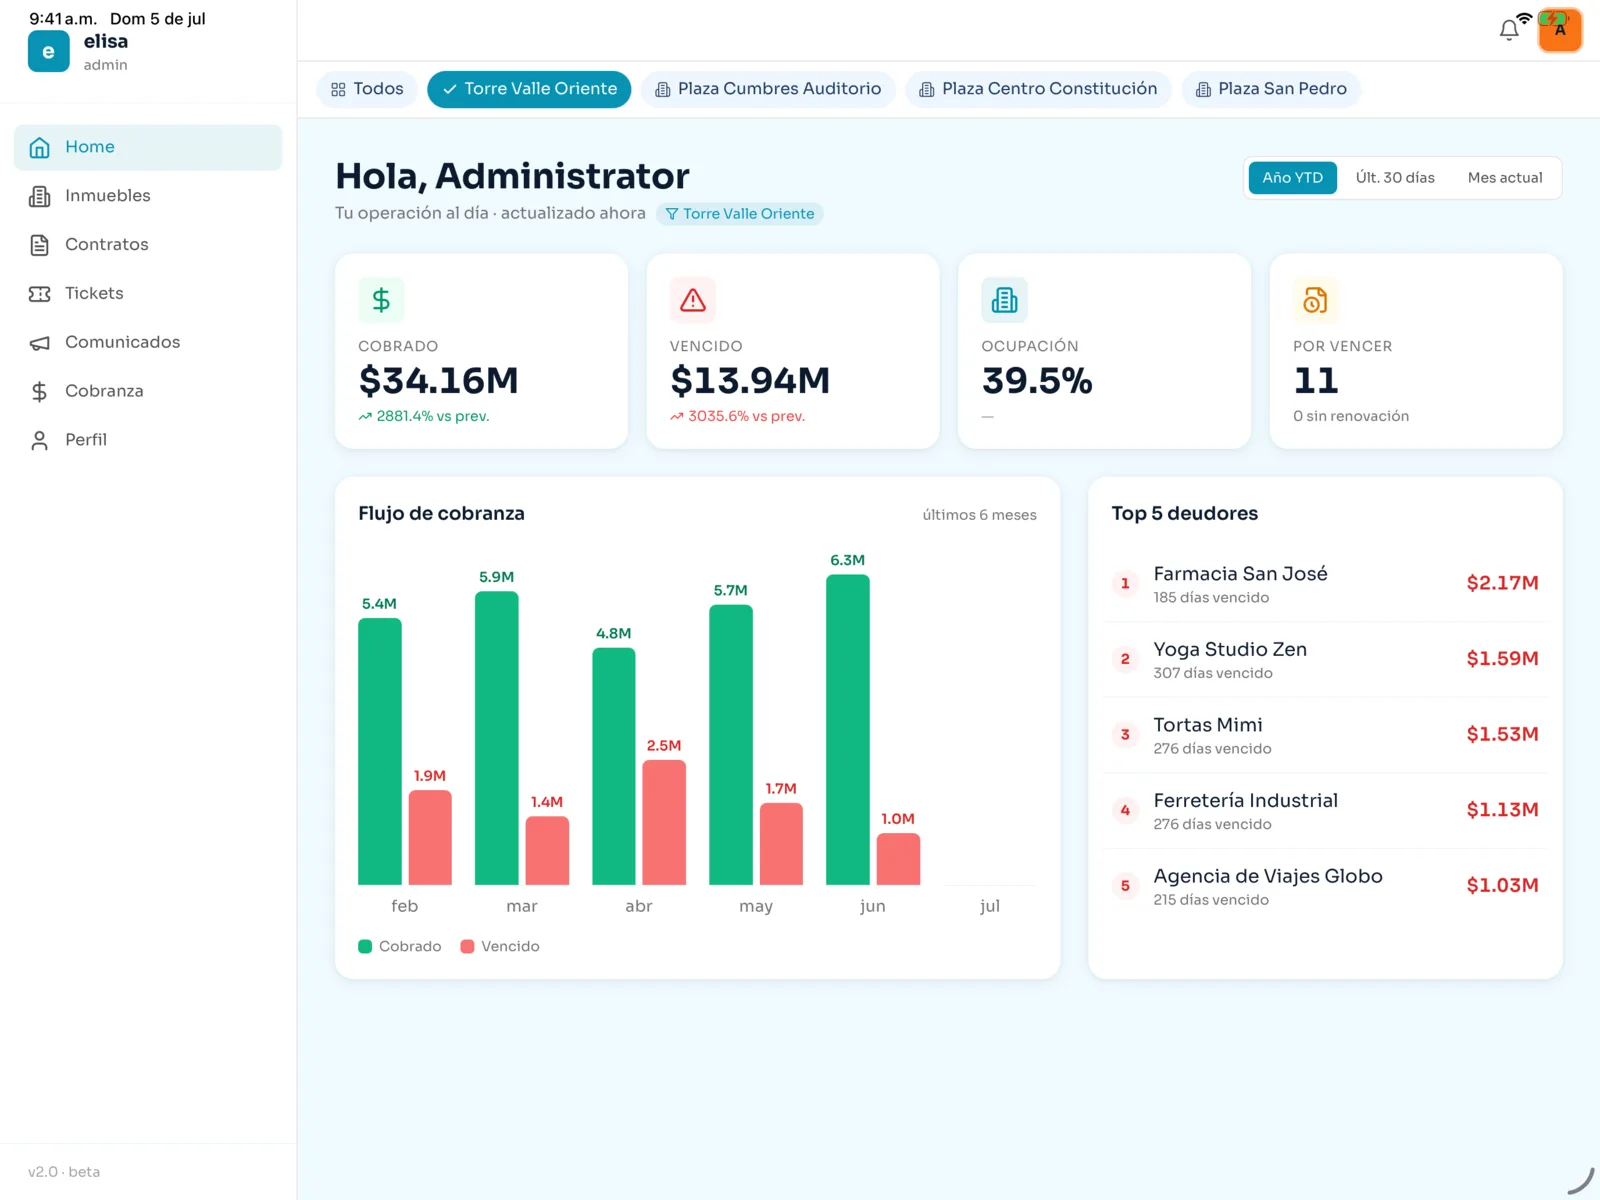Click the Cobranza dollar icon in sidebar

click(40, 392)
